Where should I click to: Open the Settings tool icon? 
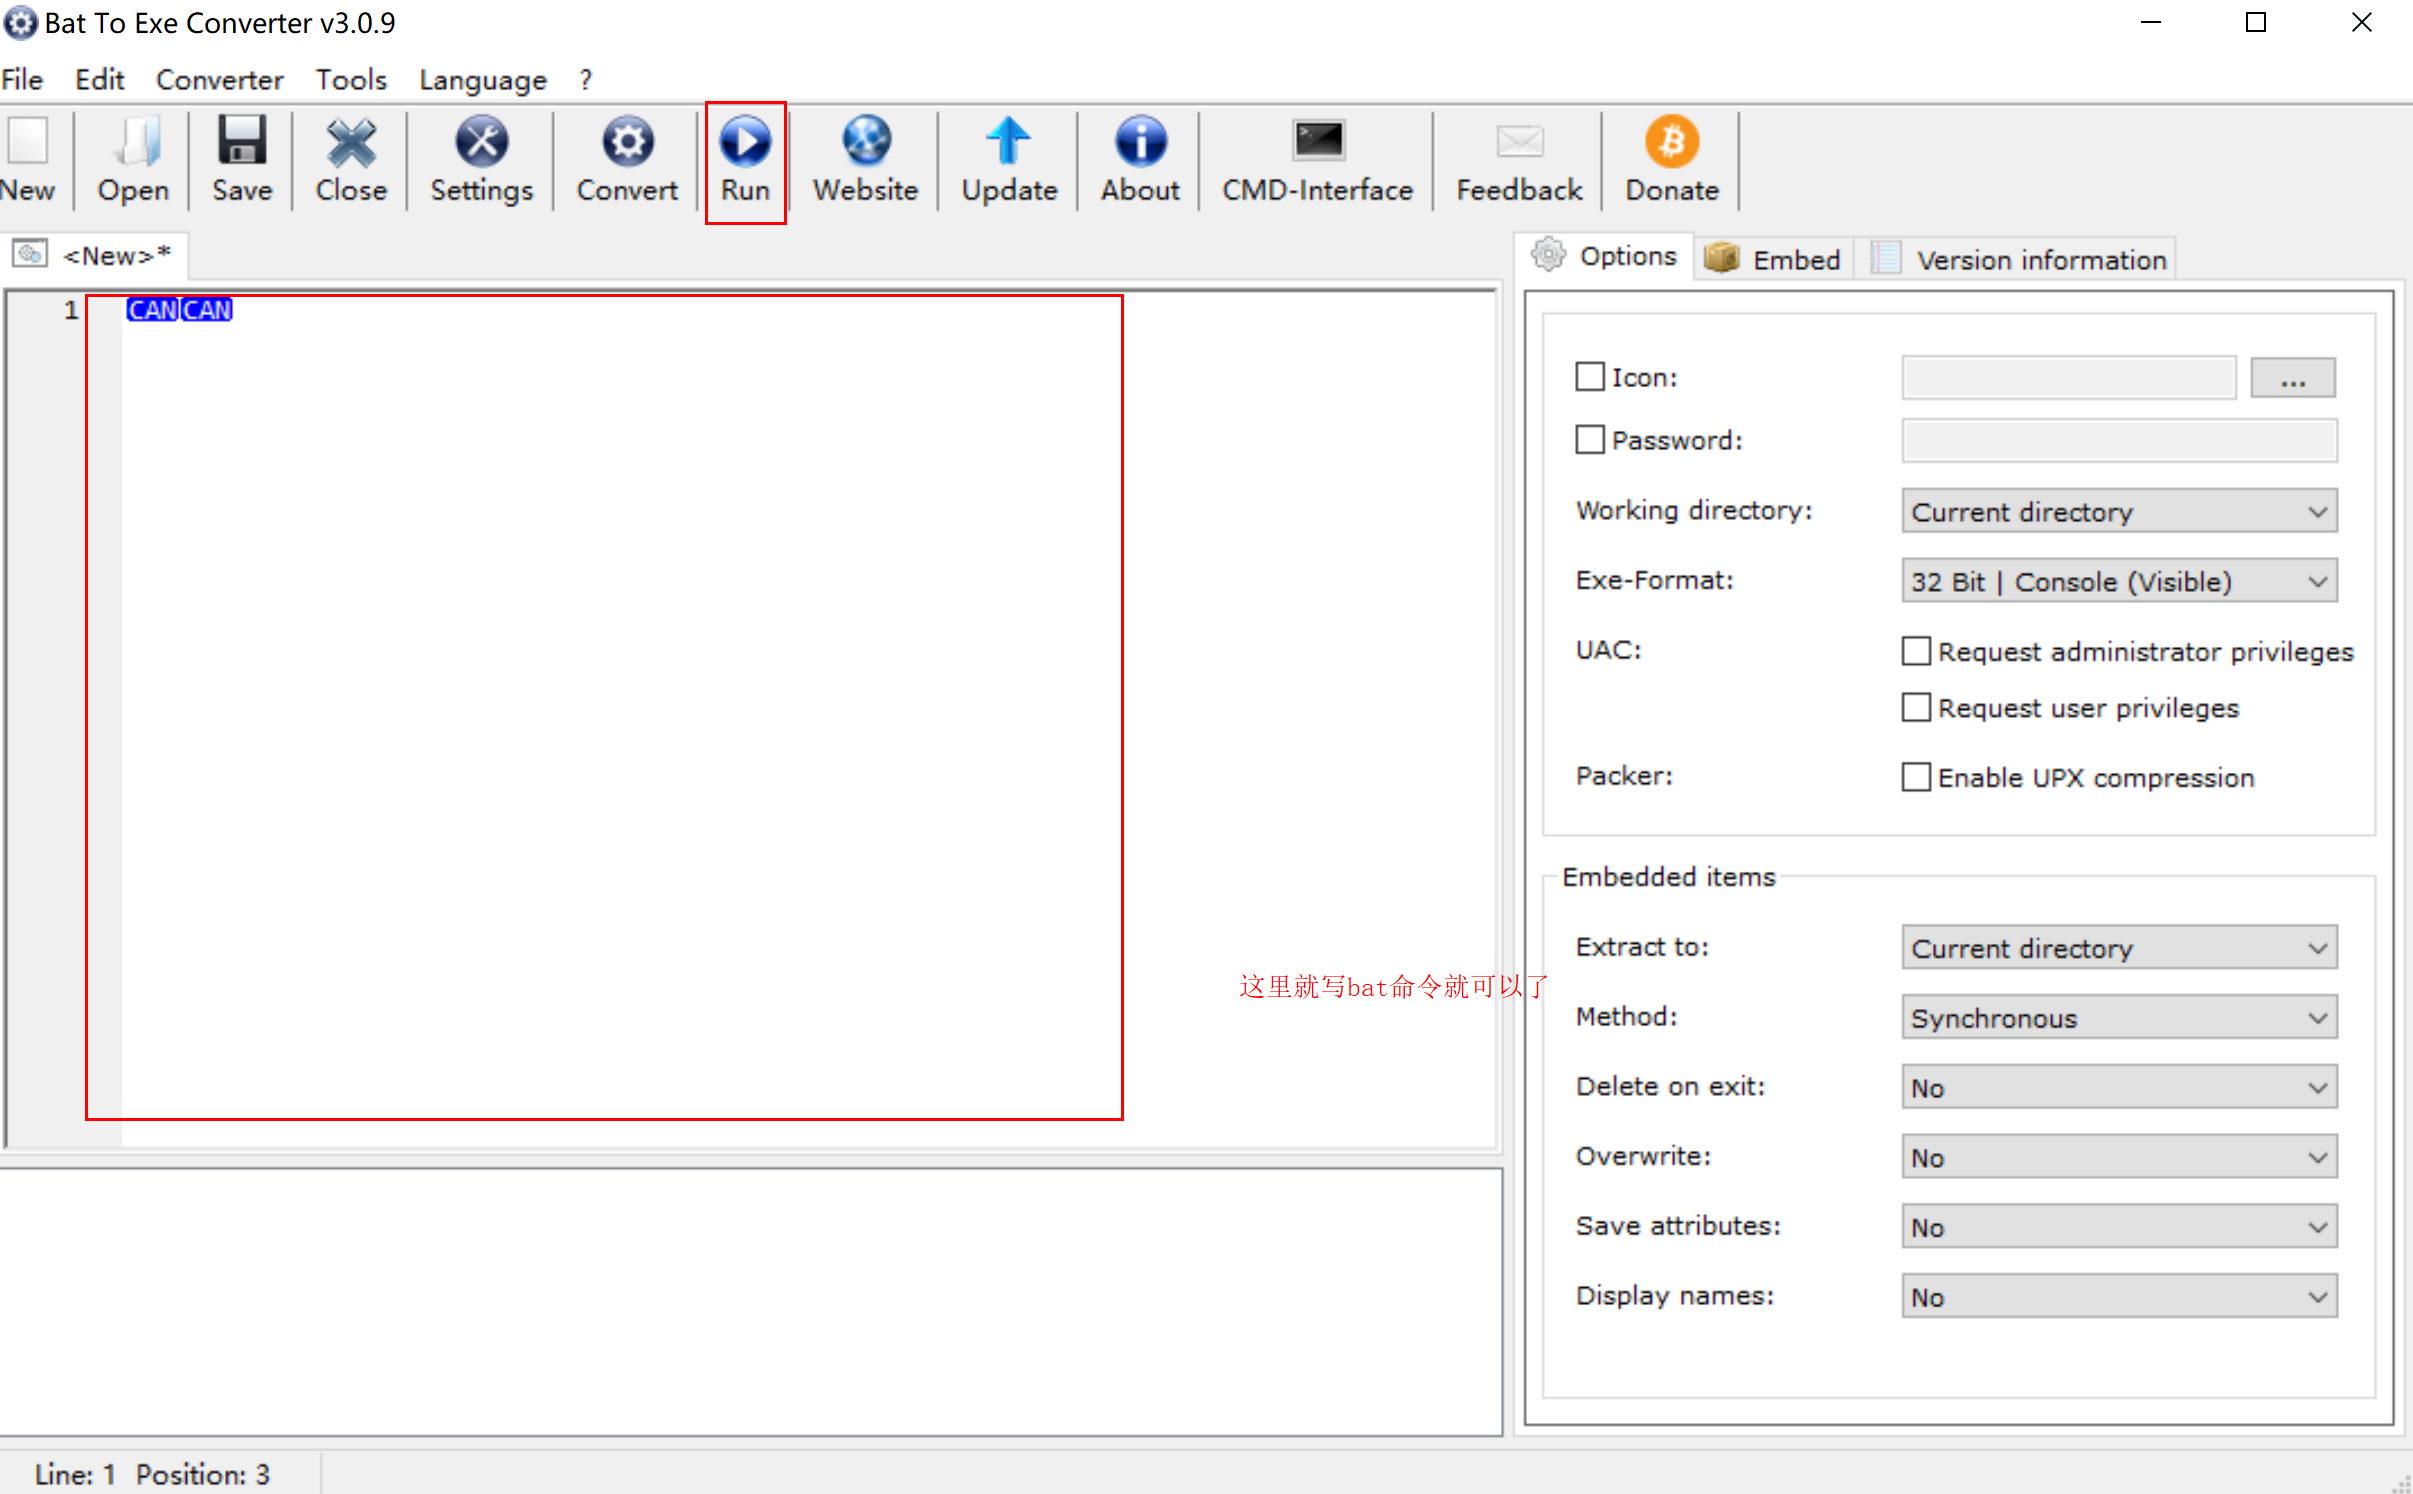tap(481, 143)
